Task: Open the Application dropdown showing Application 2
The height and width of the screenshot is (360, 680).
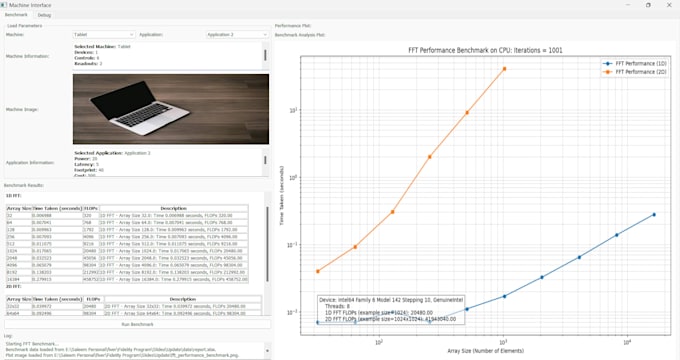Action: [237, 34]
